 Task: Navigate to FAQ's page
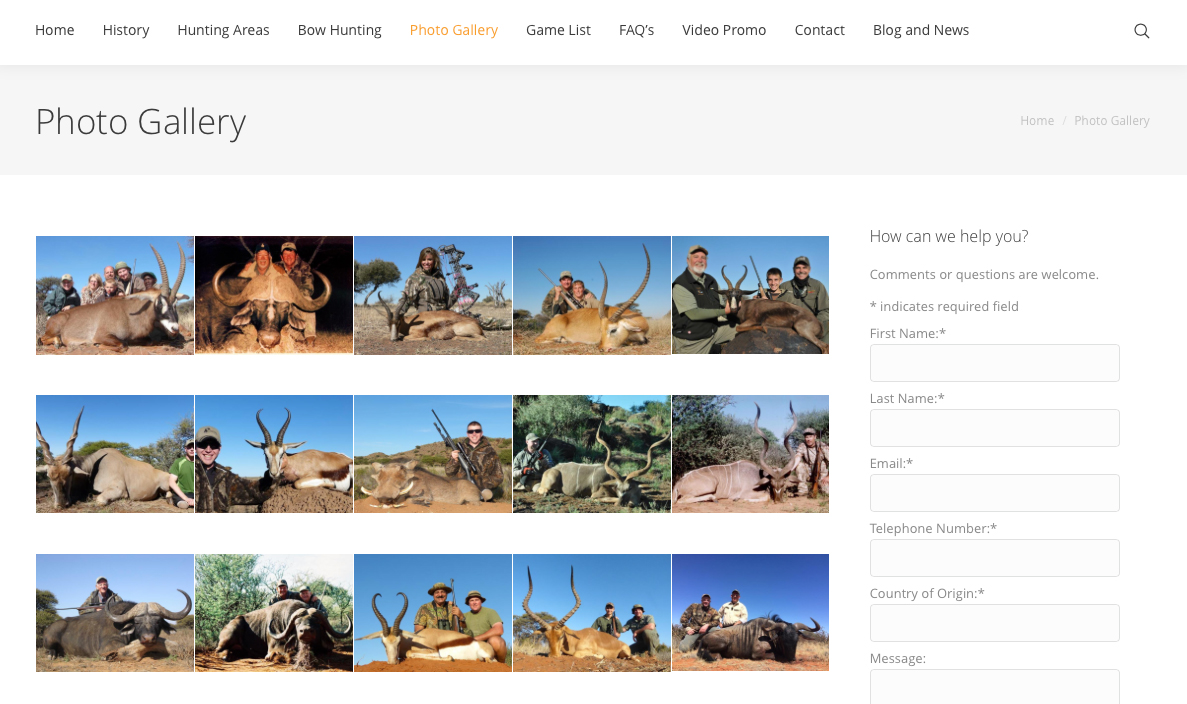pyautogui.click(x=636, y=30)
